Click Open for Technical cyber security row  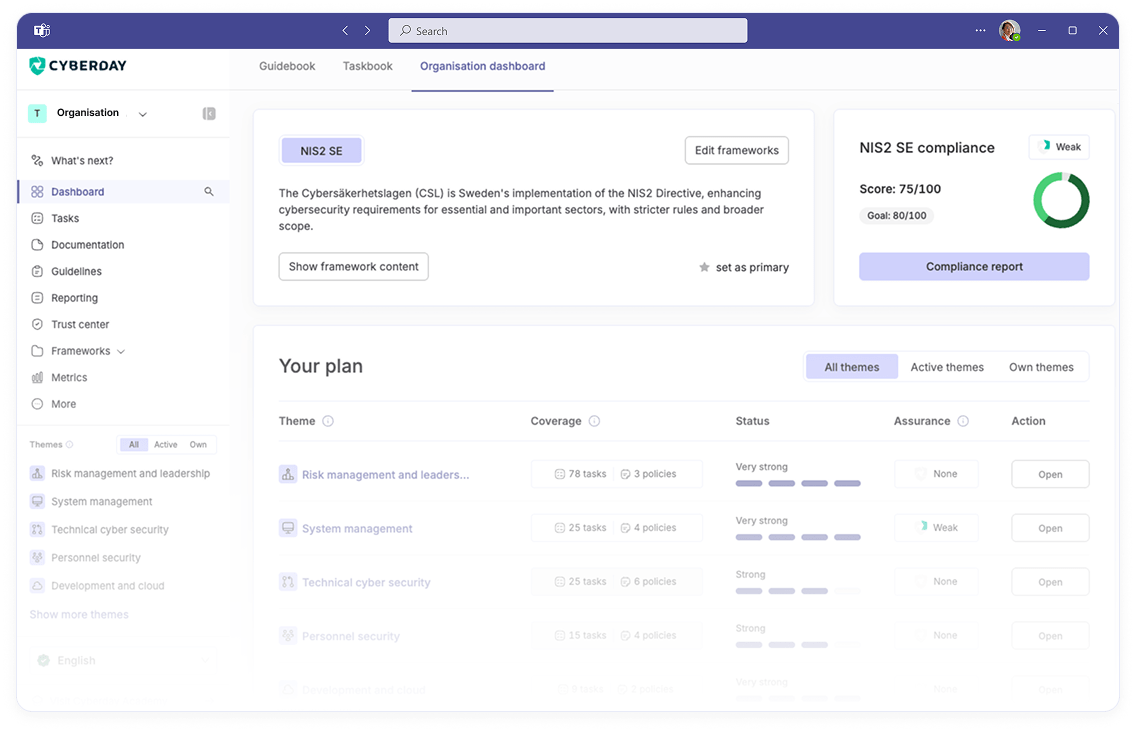pos(1050,581)
